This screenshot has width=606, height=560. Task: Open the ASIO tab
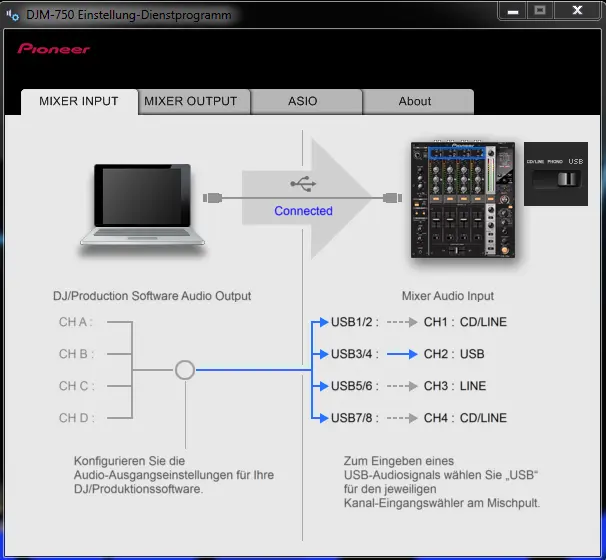coord(305,101)
